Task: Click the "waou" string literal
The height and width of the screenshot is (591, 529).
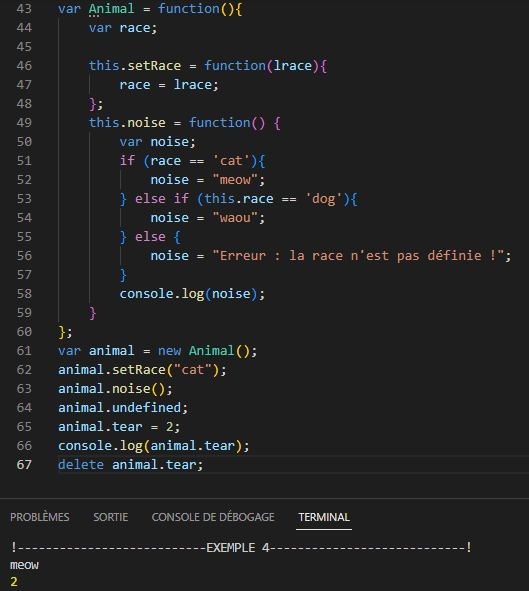Action: [235, 218]
